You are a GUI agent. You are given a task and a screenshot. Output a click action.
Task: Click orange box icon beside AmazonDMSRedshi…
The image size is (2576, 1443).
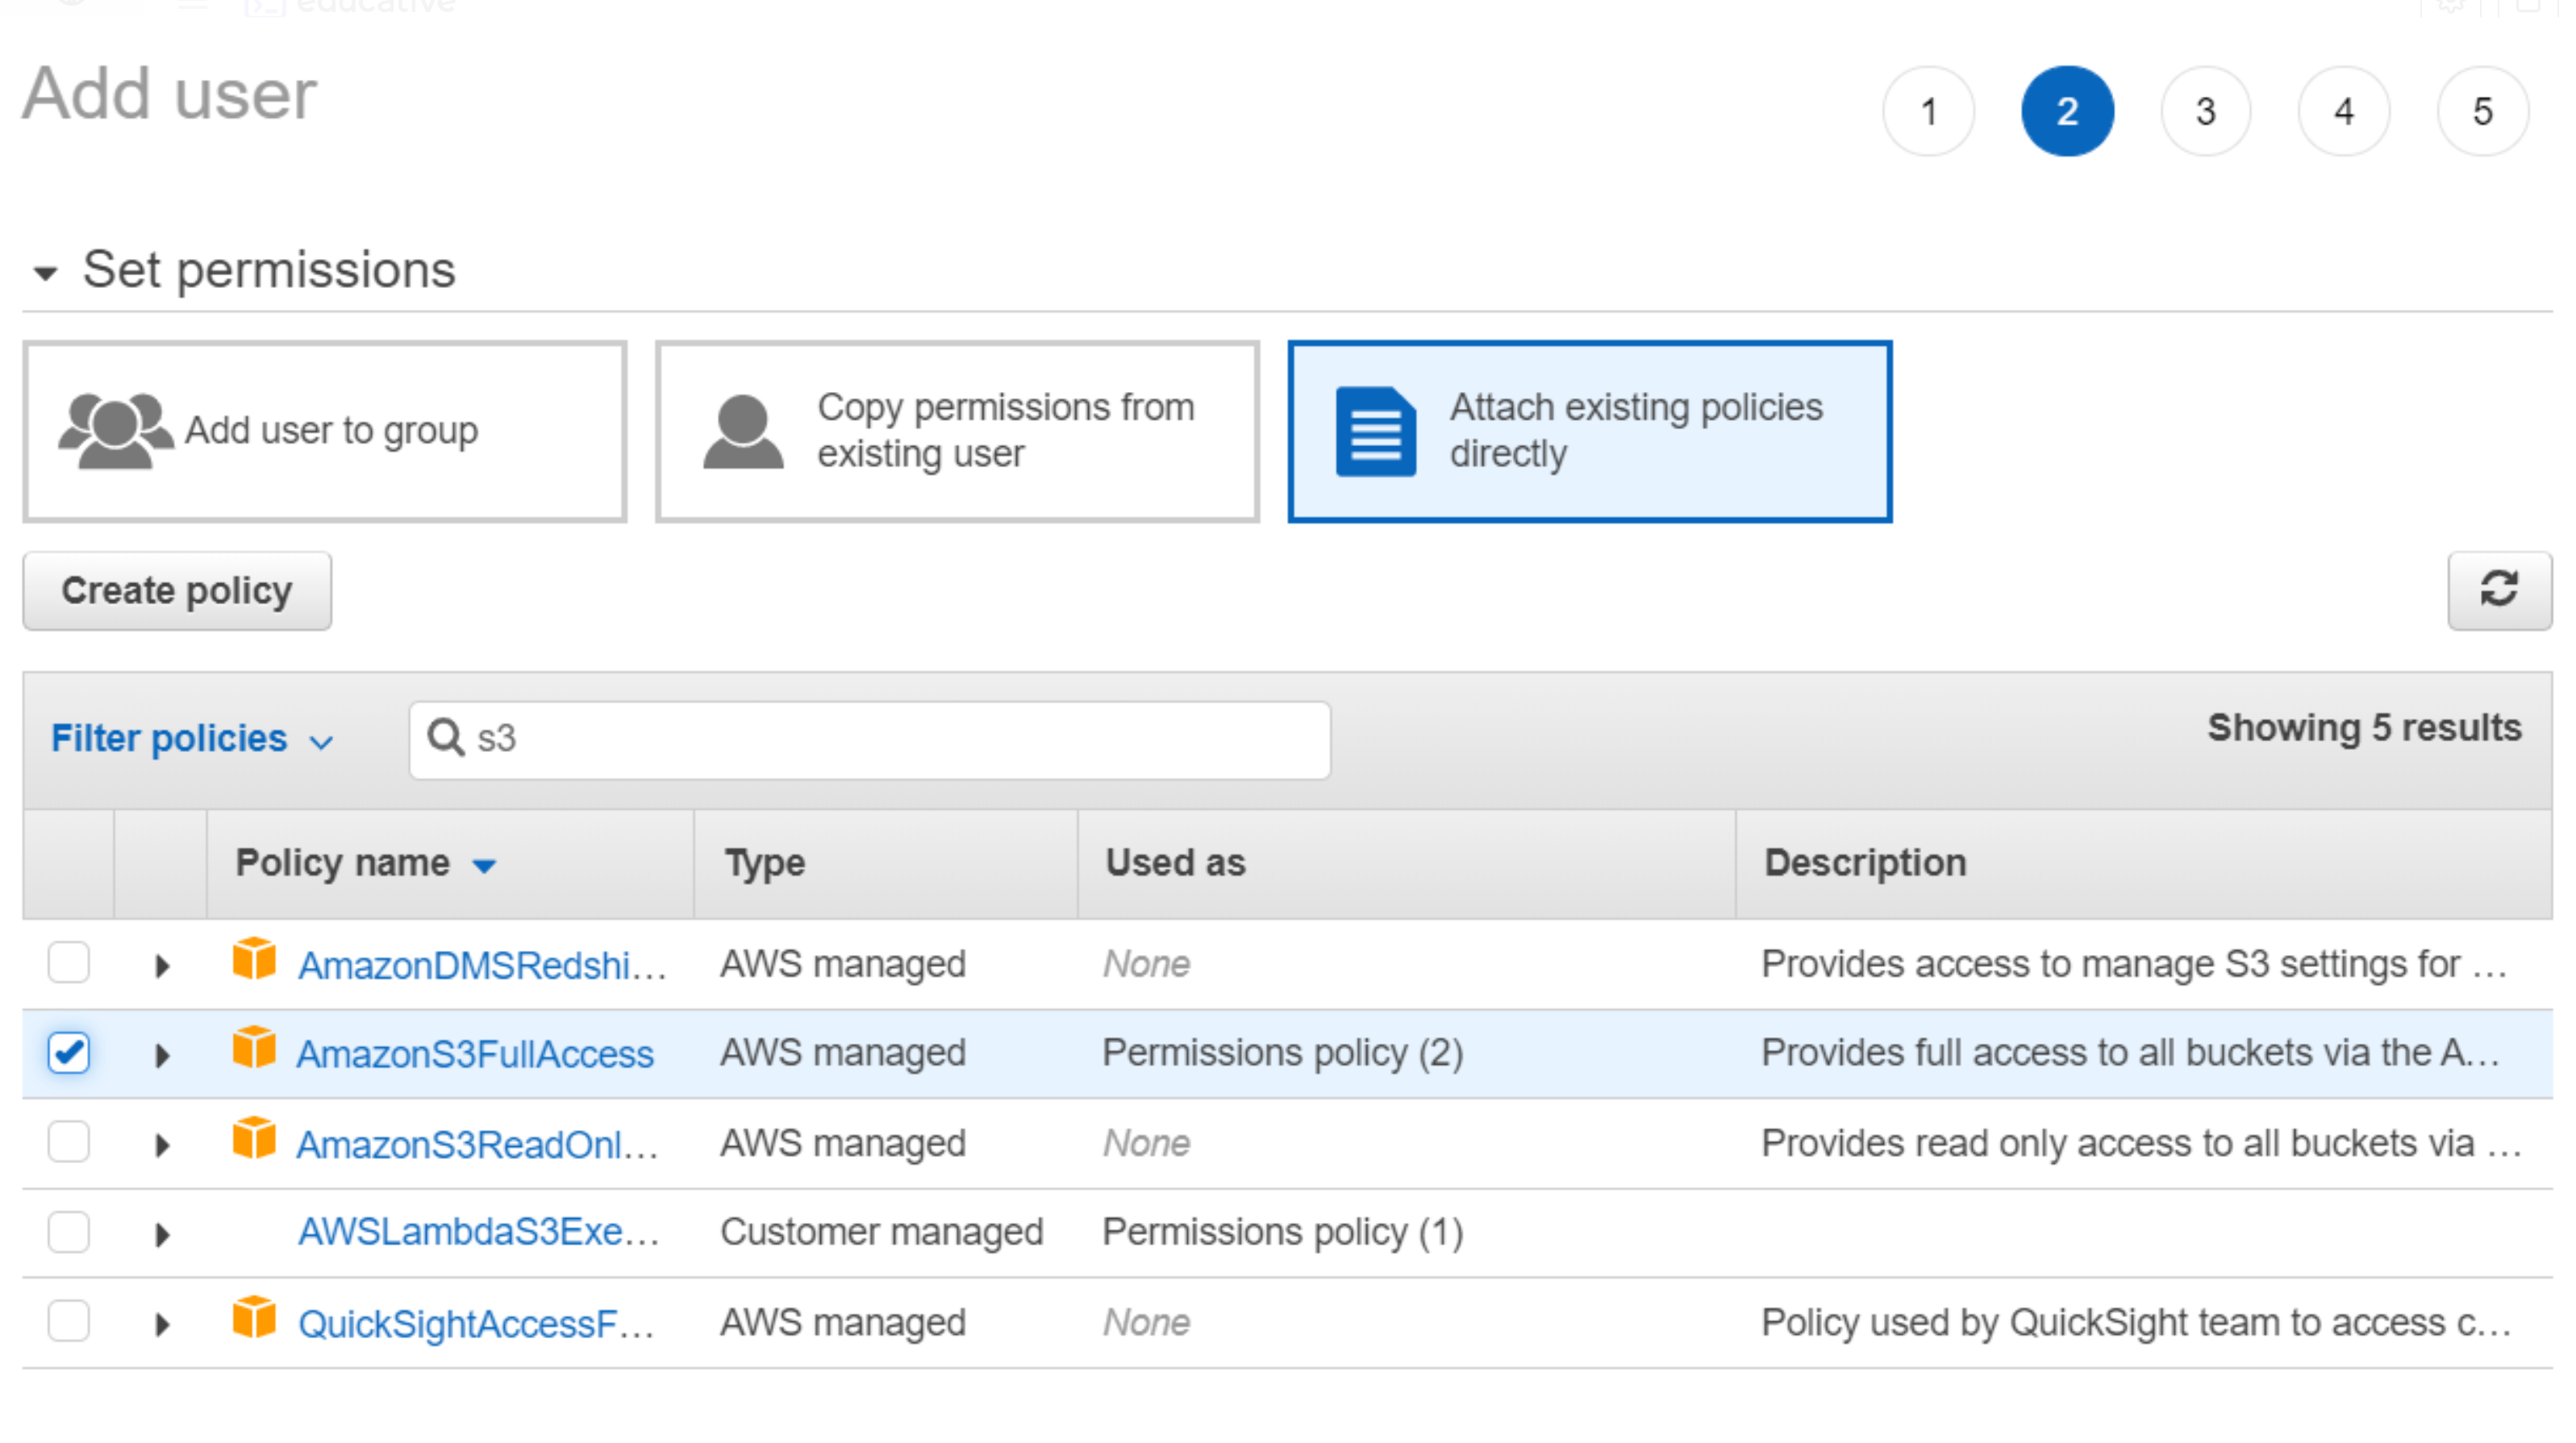(x=254, y=960)
